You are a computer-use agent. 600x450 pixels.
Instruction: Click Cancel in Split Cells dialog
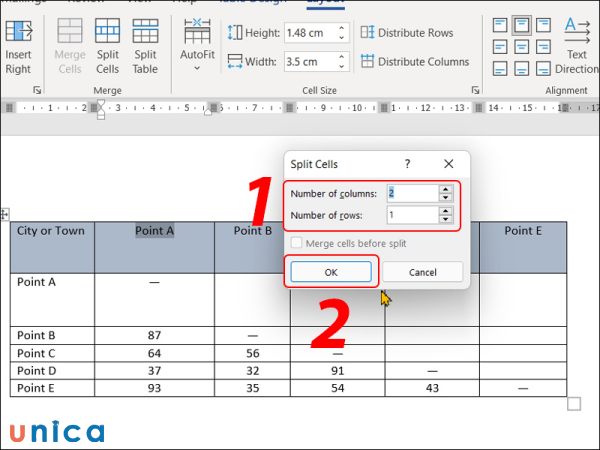coord(422,272)
